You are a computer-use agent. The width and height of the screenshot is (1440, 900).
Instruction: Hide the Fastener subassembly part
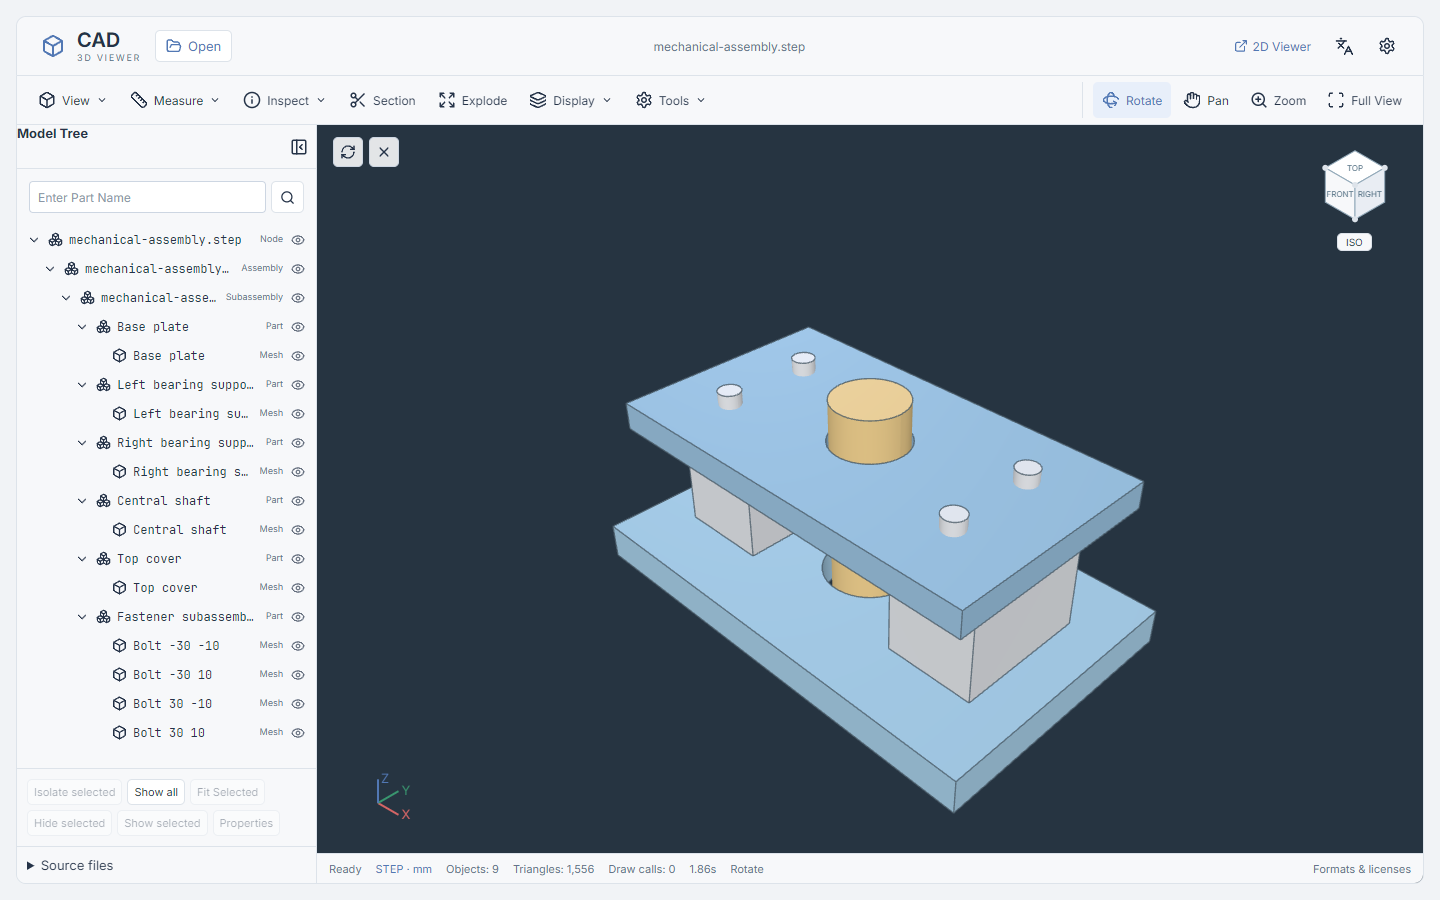click(298, 617)
